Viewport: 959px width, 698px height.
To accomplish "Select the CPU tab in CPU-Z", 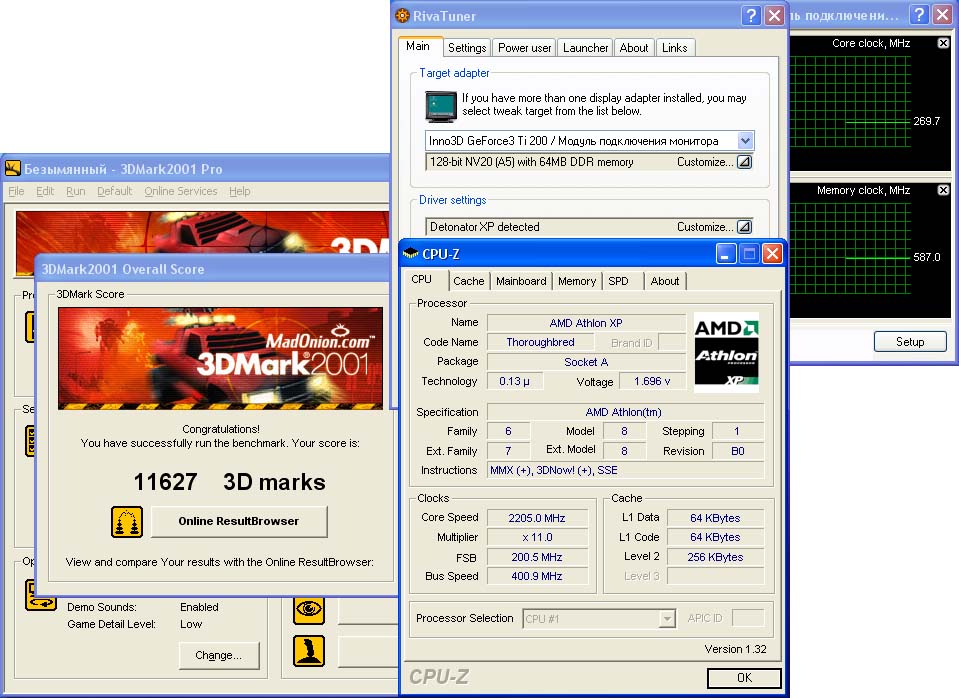I will pyautogui.click(x=421, y=279).
